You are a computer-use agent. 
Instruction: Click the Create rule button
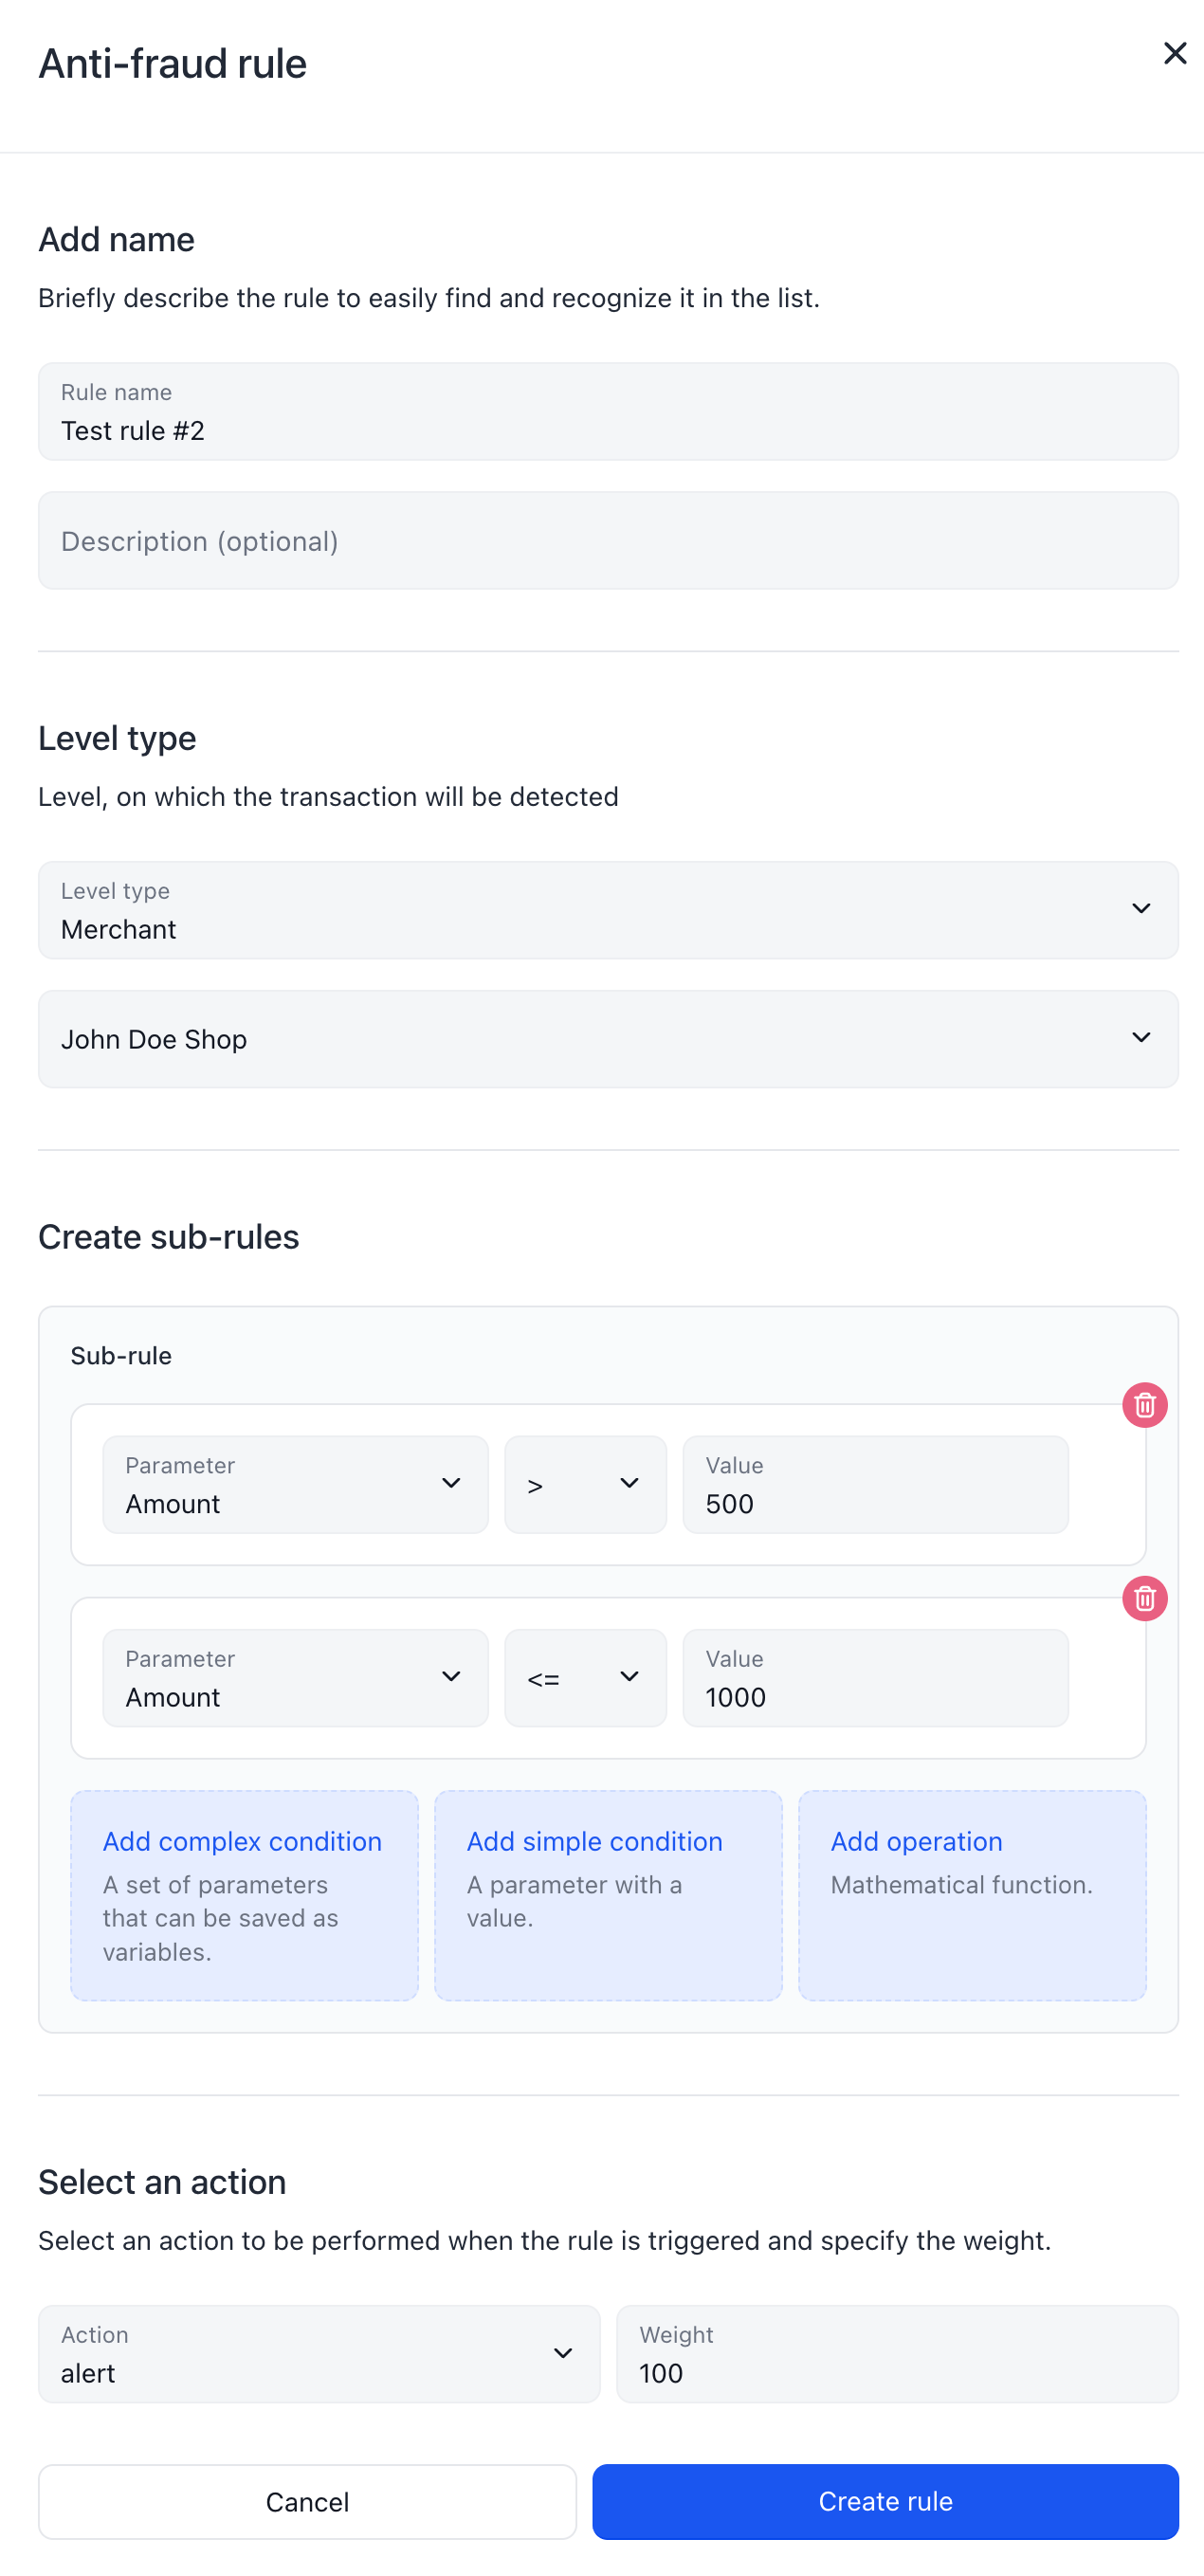pyautogui.click(x=885, y=2501)
